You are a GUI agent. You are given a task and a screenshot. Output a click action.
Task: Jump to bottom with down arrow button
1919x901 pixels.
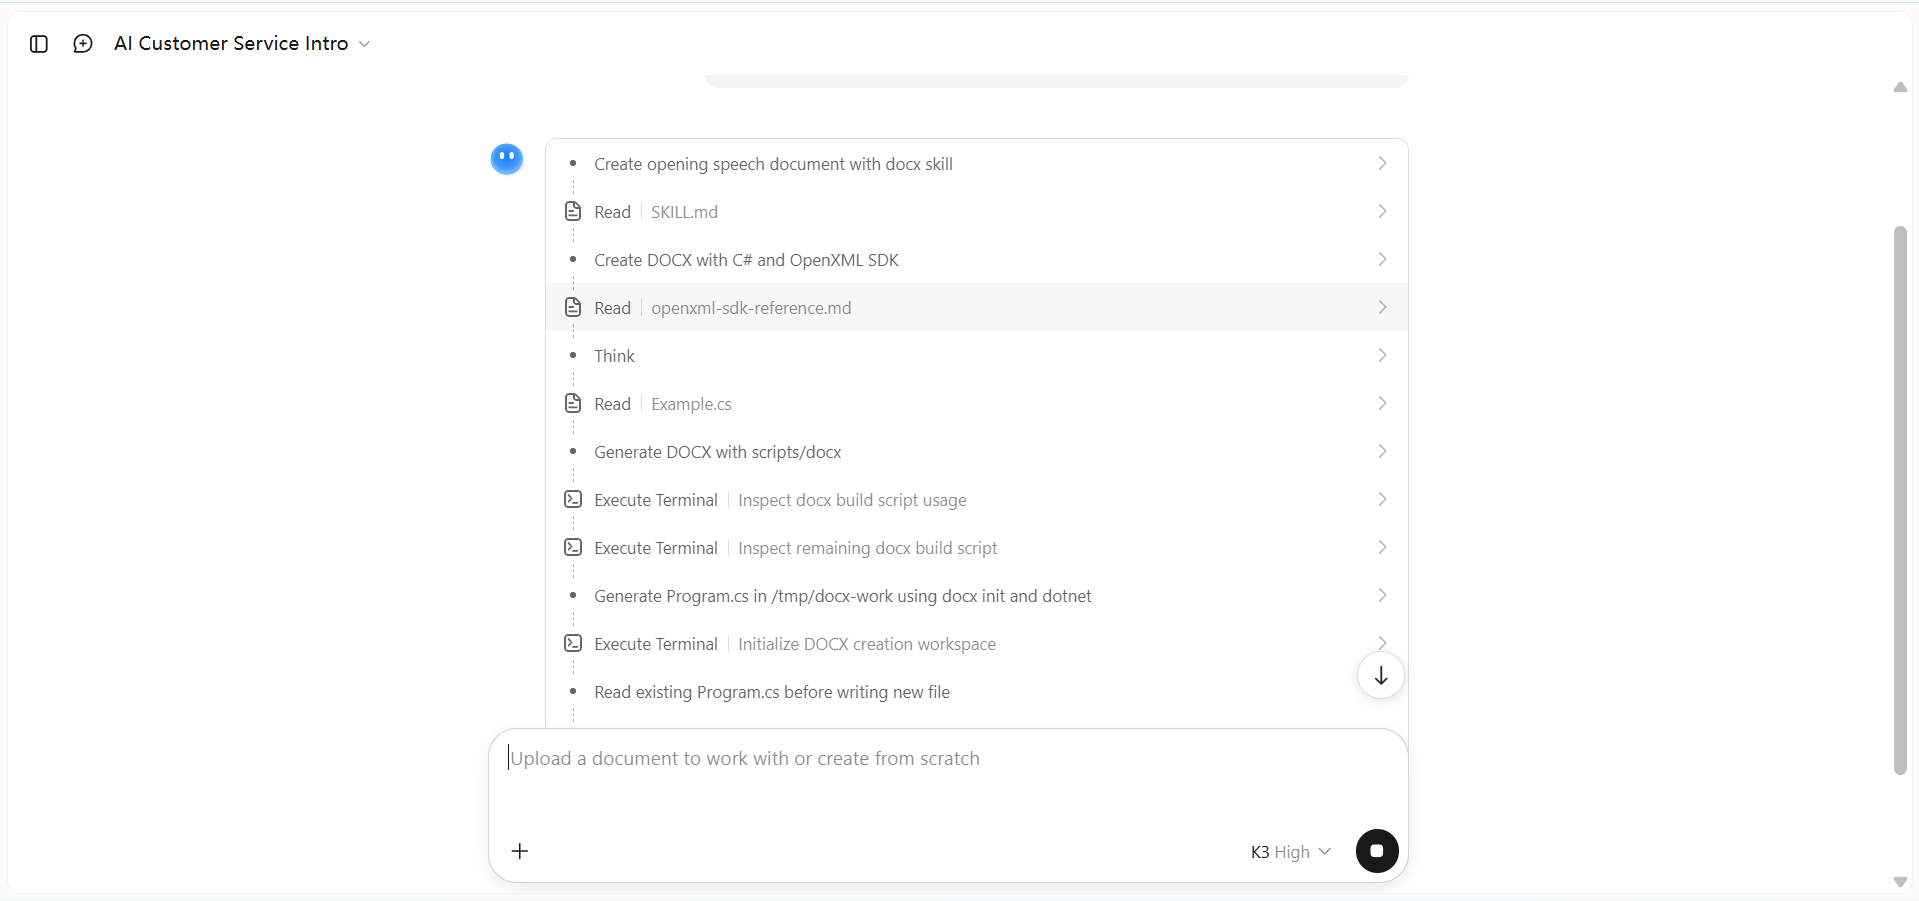click(1380, 676)
